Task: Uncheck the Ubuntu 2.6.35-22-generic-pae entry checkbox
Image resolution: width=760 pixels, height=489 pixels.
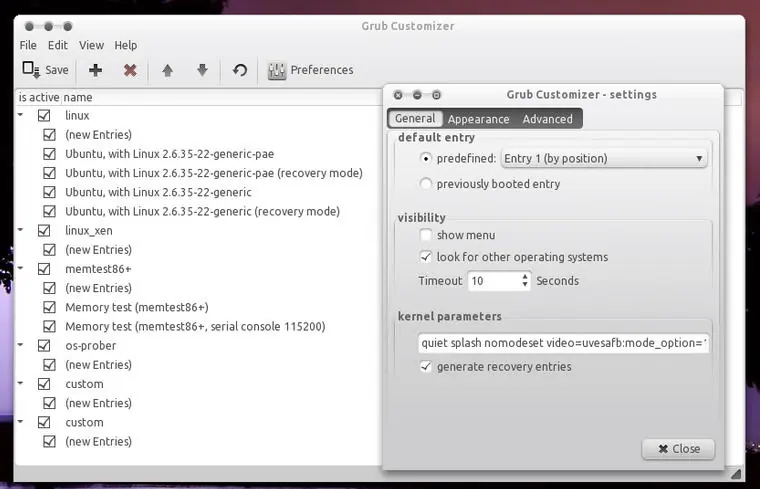Action: 49,154
